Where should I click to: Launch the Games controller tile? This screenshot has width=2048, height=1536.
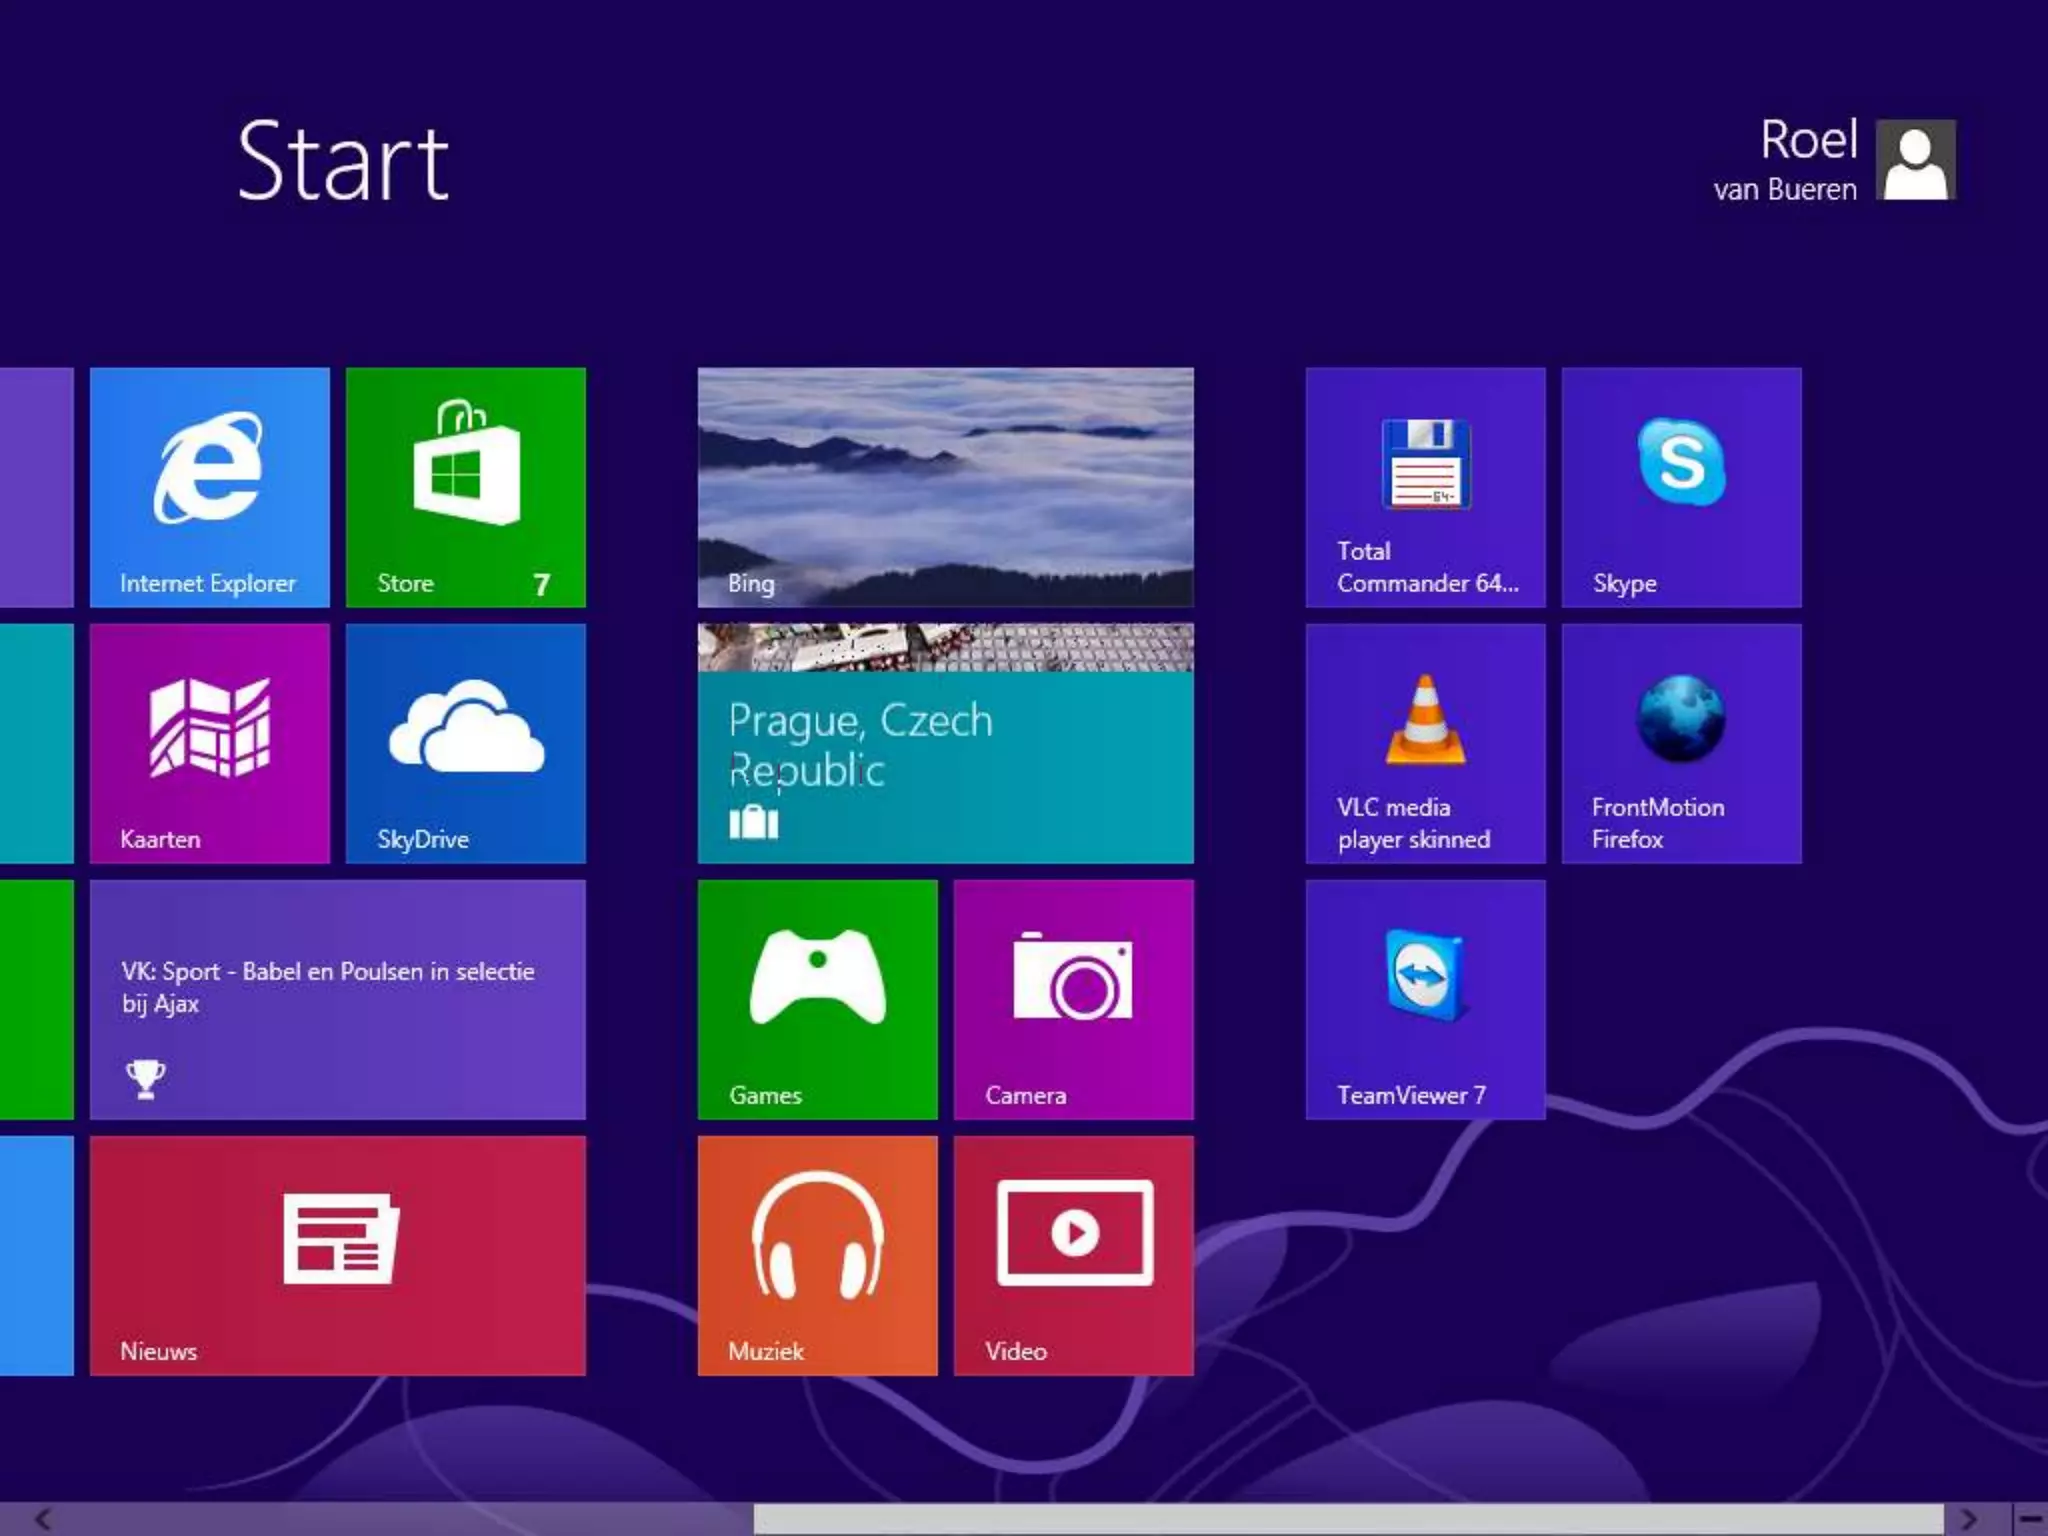(817, 999)
